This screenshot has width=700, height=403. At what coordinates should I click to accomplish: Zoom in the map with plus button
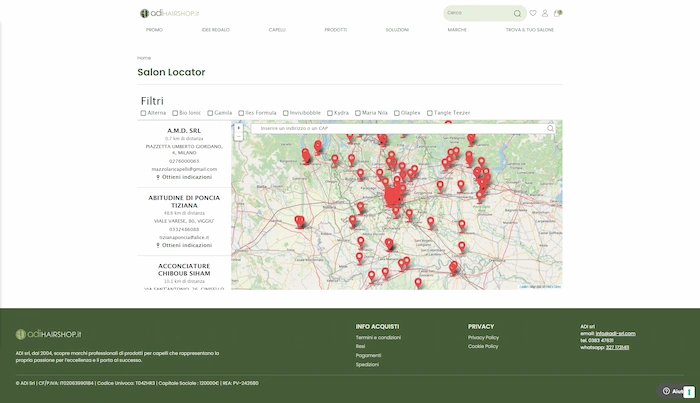[x=238, y=126]
